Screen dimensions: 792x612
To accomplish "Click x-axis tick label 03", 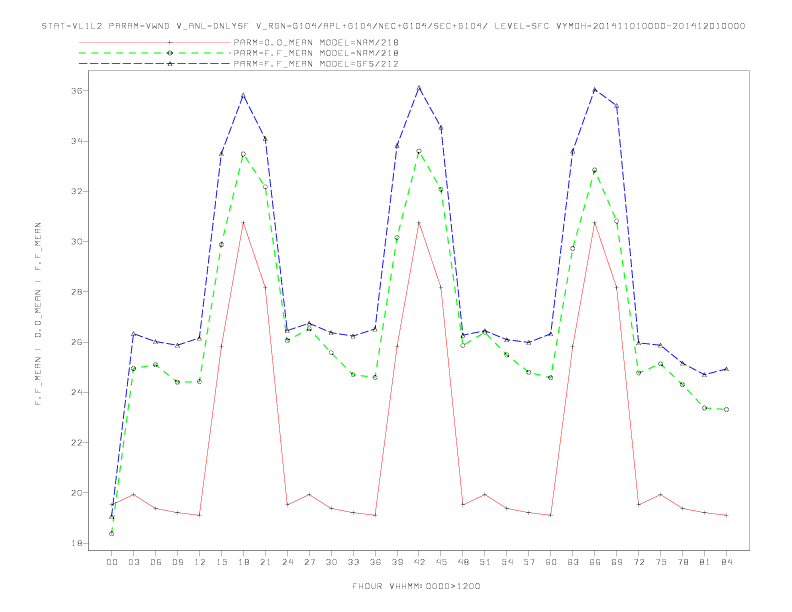I will coord(133,562).
